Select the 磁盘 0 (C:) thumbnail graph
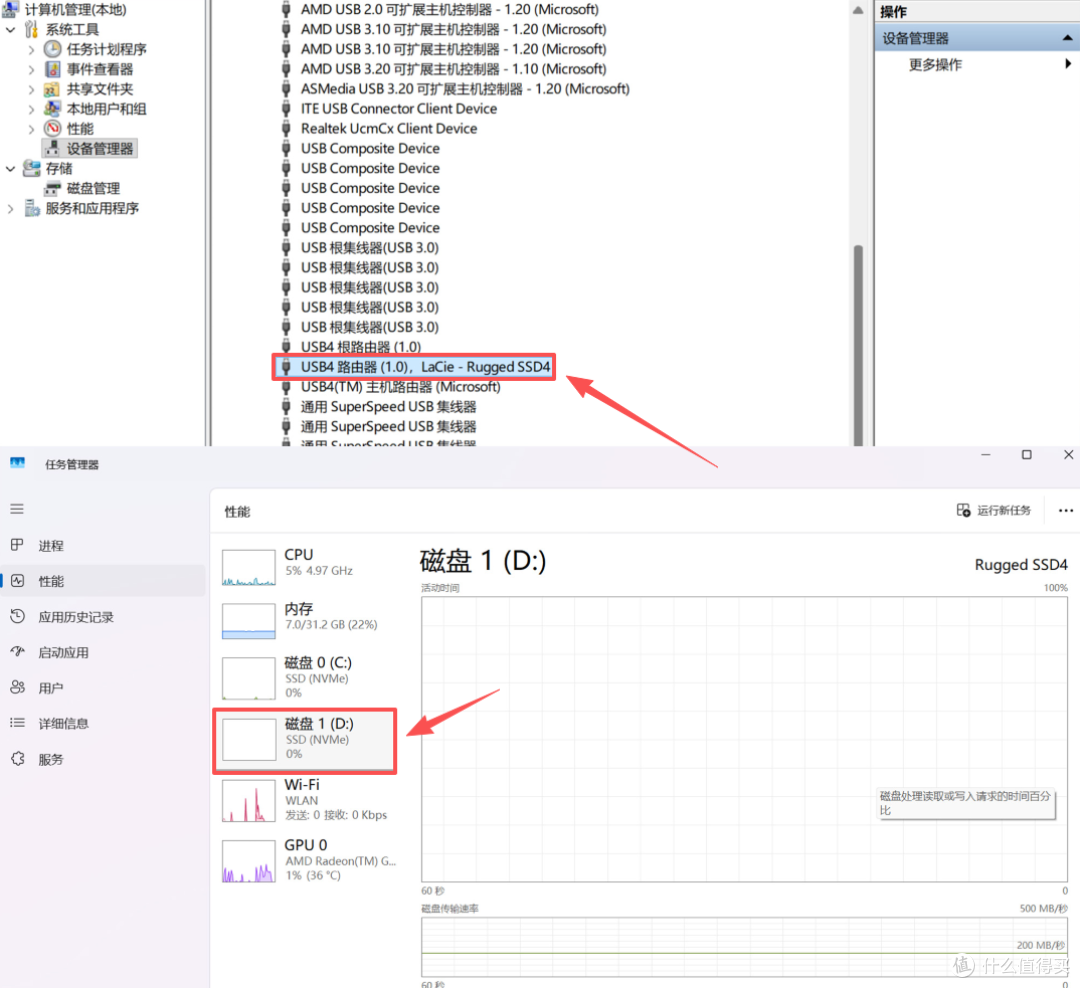The height and width of the screenshot is (988, 1080). tap(249, 679)
